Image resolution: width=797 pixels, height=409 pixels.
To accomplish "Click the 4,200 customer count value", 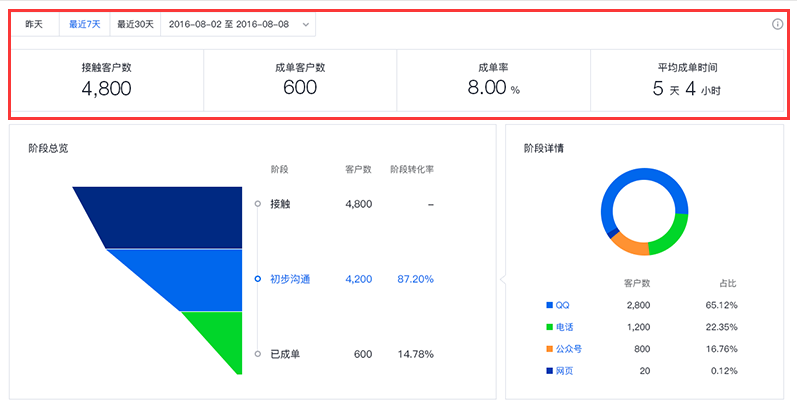I will (x=358, y=279).
